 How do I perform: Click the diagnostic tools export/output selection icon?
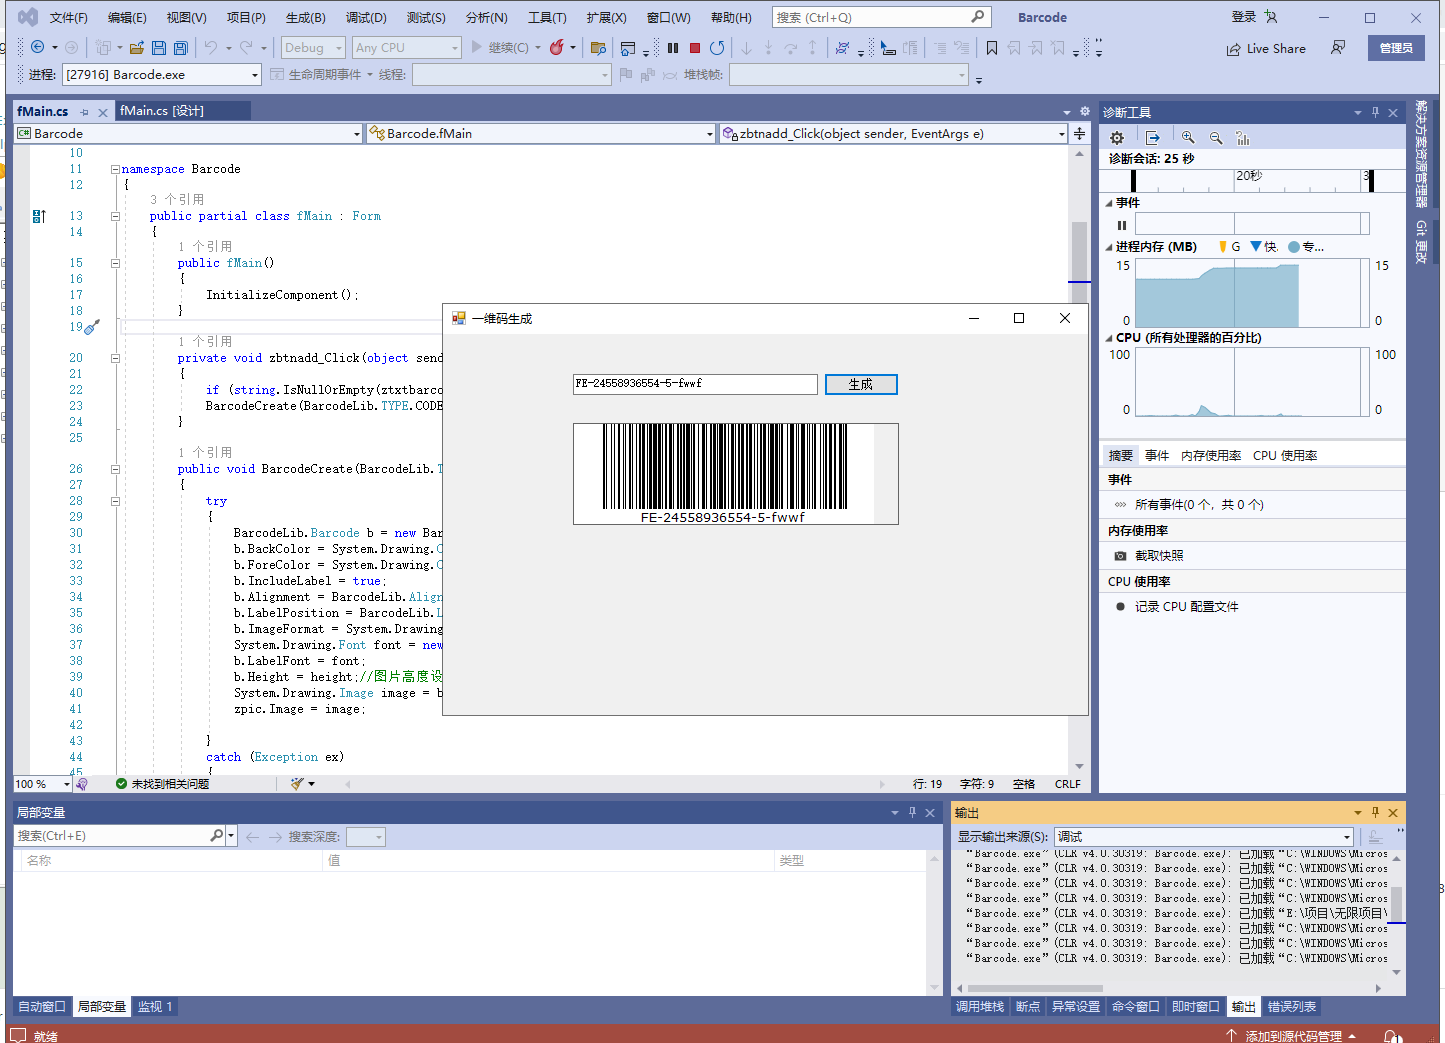tap(1152, 138)
